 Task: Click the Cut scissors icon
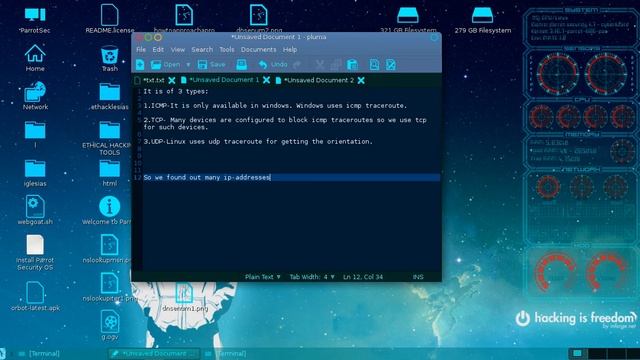coord(320,64)
